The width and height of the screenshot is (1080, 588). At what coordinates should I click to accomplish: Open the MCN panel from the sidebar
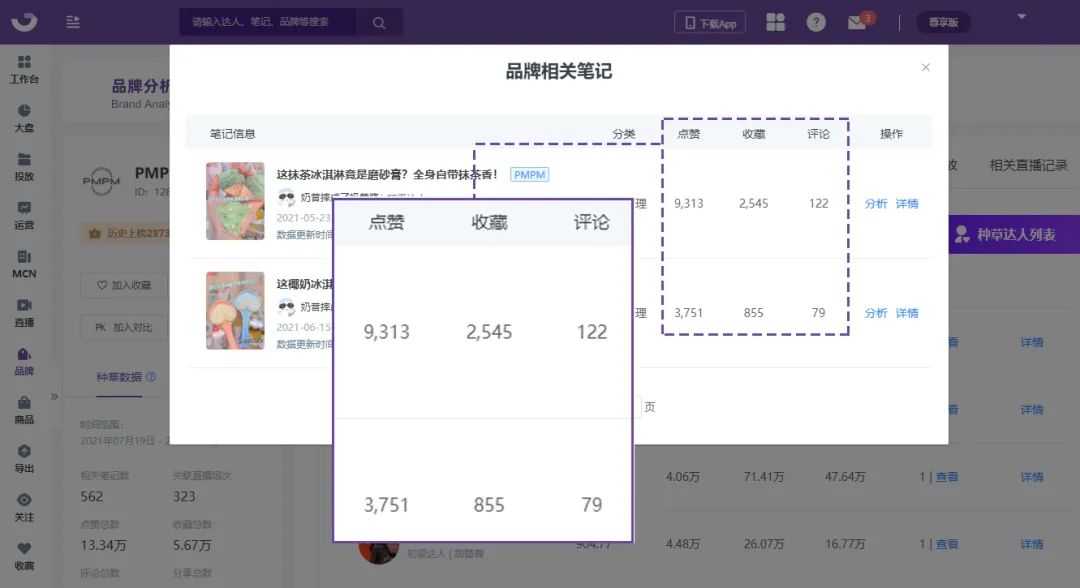(24, 264)
